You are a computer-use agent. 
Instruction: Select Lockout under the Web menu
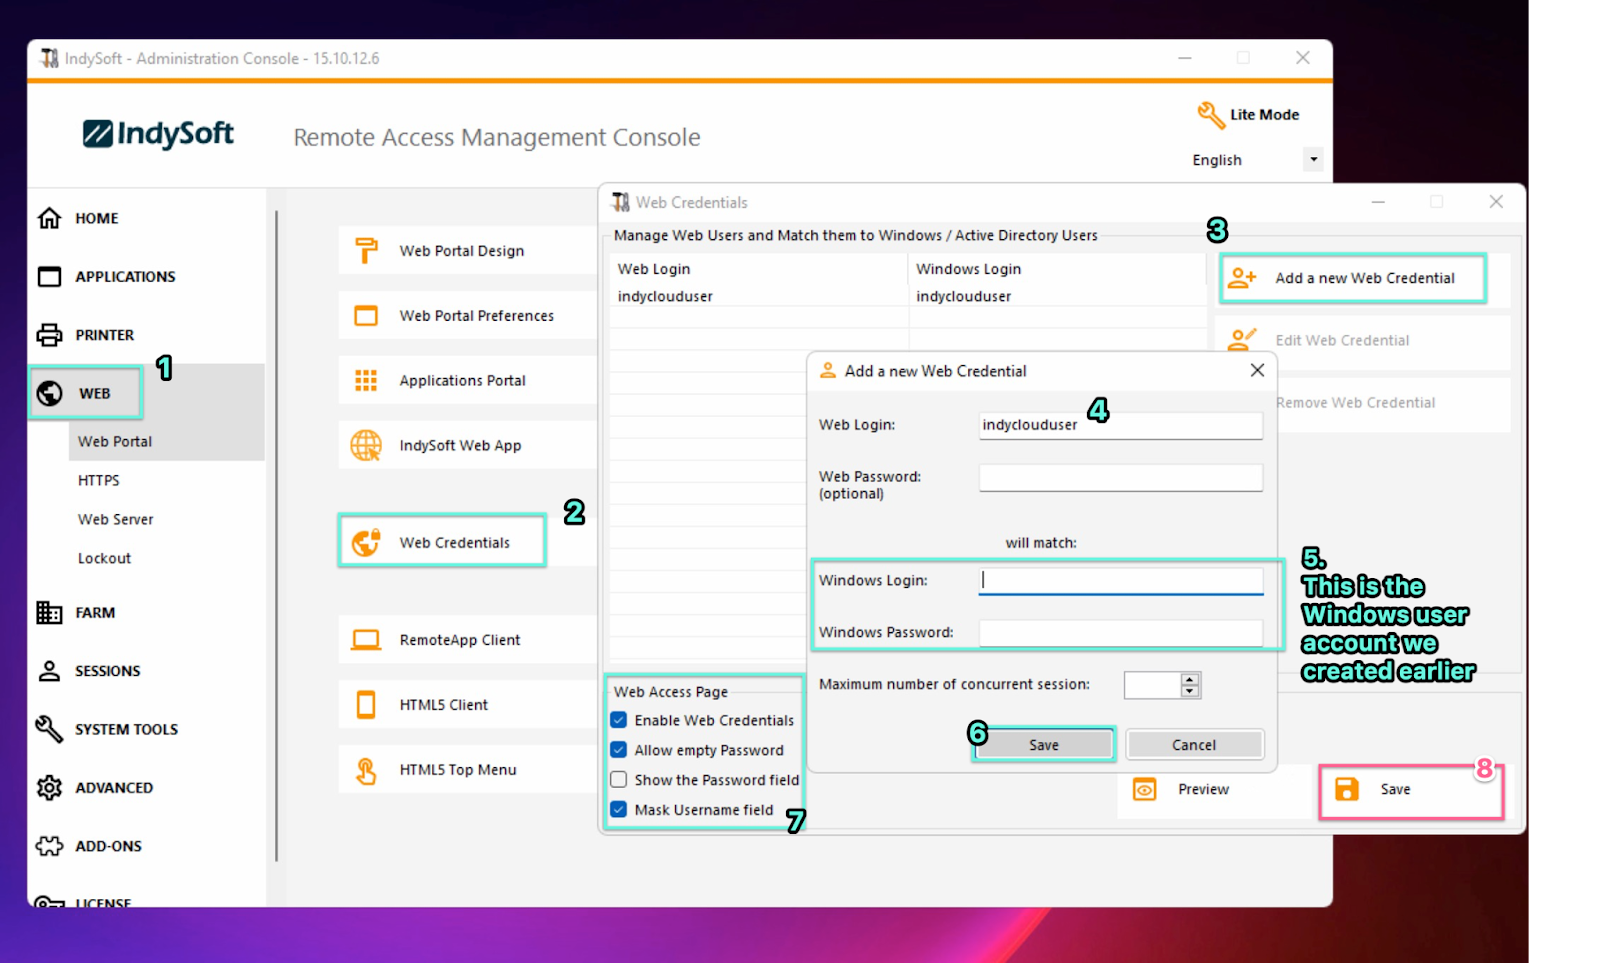pyautogui.click(x=104, y=558)
